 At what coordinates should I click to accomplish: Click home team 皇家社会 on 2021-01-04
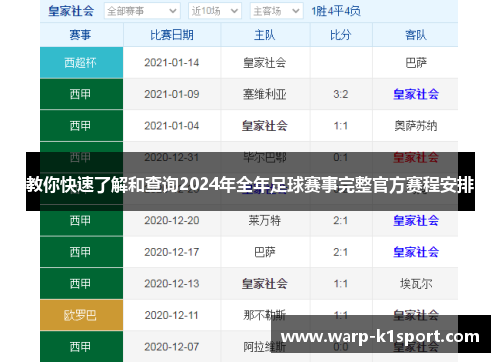pyautogui.click(x=265, y=126)
